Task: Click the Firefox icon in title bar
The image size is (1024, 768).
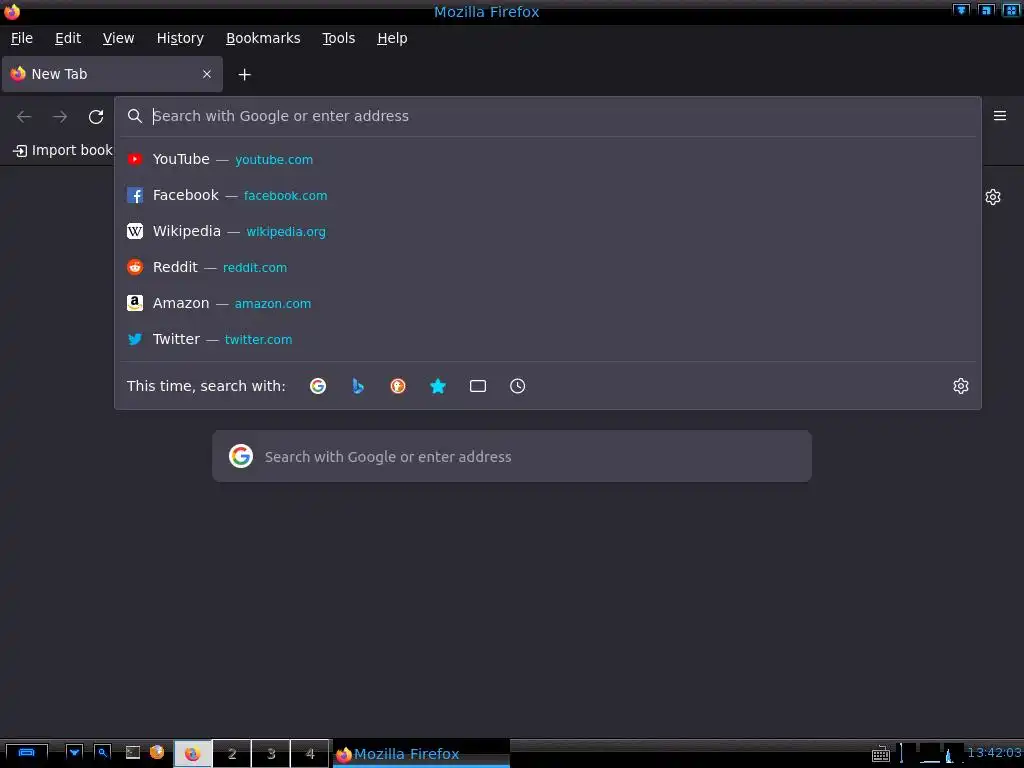Action: tap(12, 11)
